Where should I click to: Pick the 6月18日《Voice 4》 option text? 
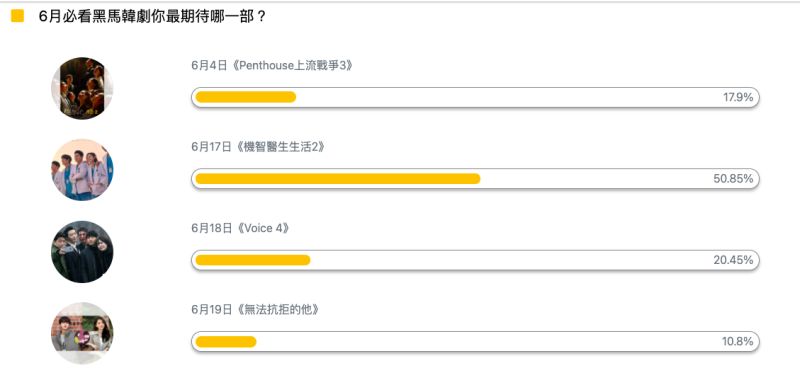241,229
